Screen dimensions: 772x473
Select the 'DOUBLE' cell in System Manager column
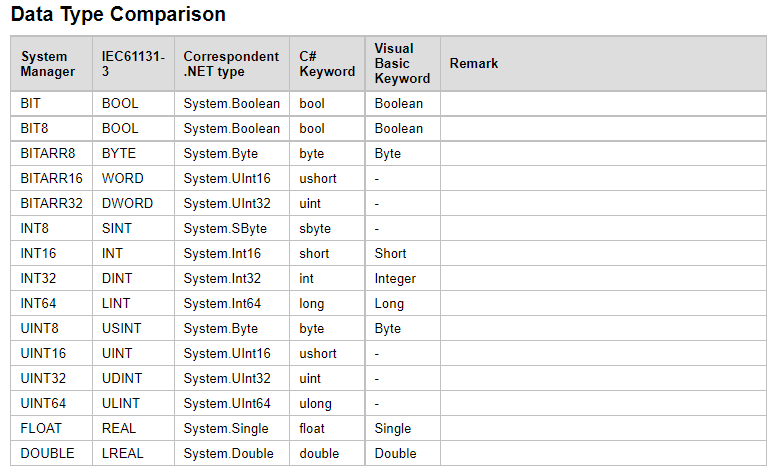coord(51,453)
